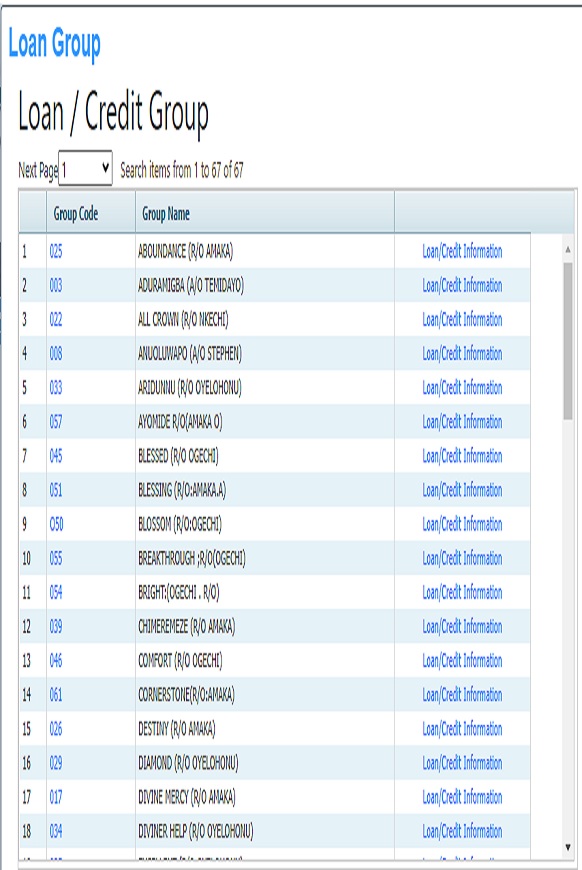
Task: Click group code 039 for CHIMEREMEZE
Action: [x=56, y=626]
